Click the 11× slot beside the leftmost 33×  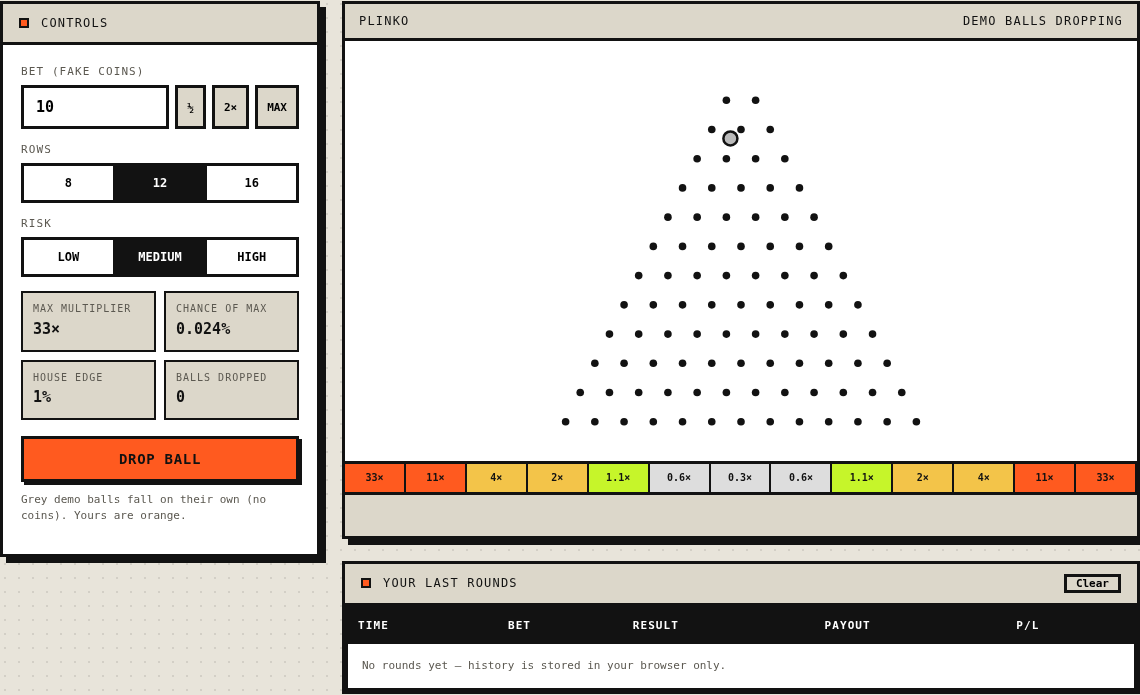(x=435, y=478)
